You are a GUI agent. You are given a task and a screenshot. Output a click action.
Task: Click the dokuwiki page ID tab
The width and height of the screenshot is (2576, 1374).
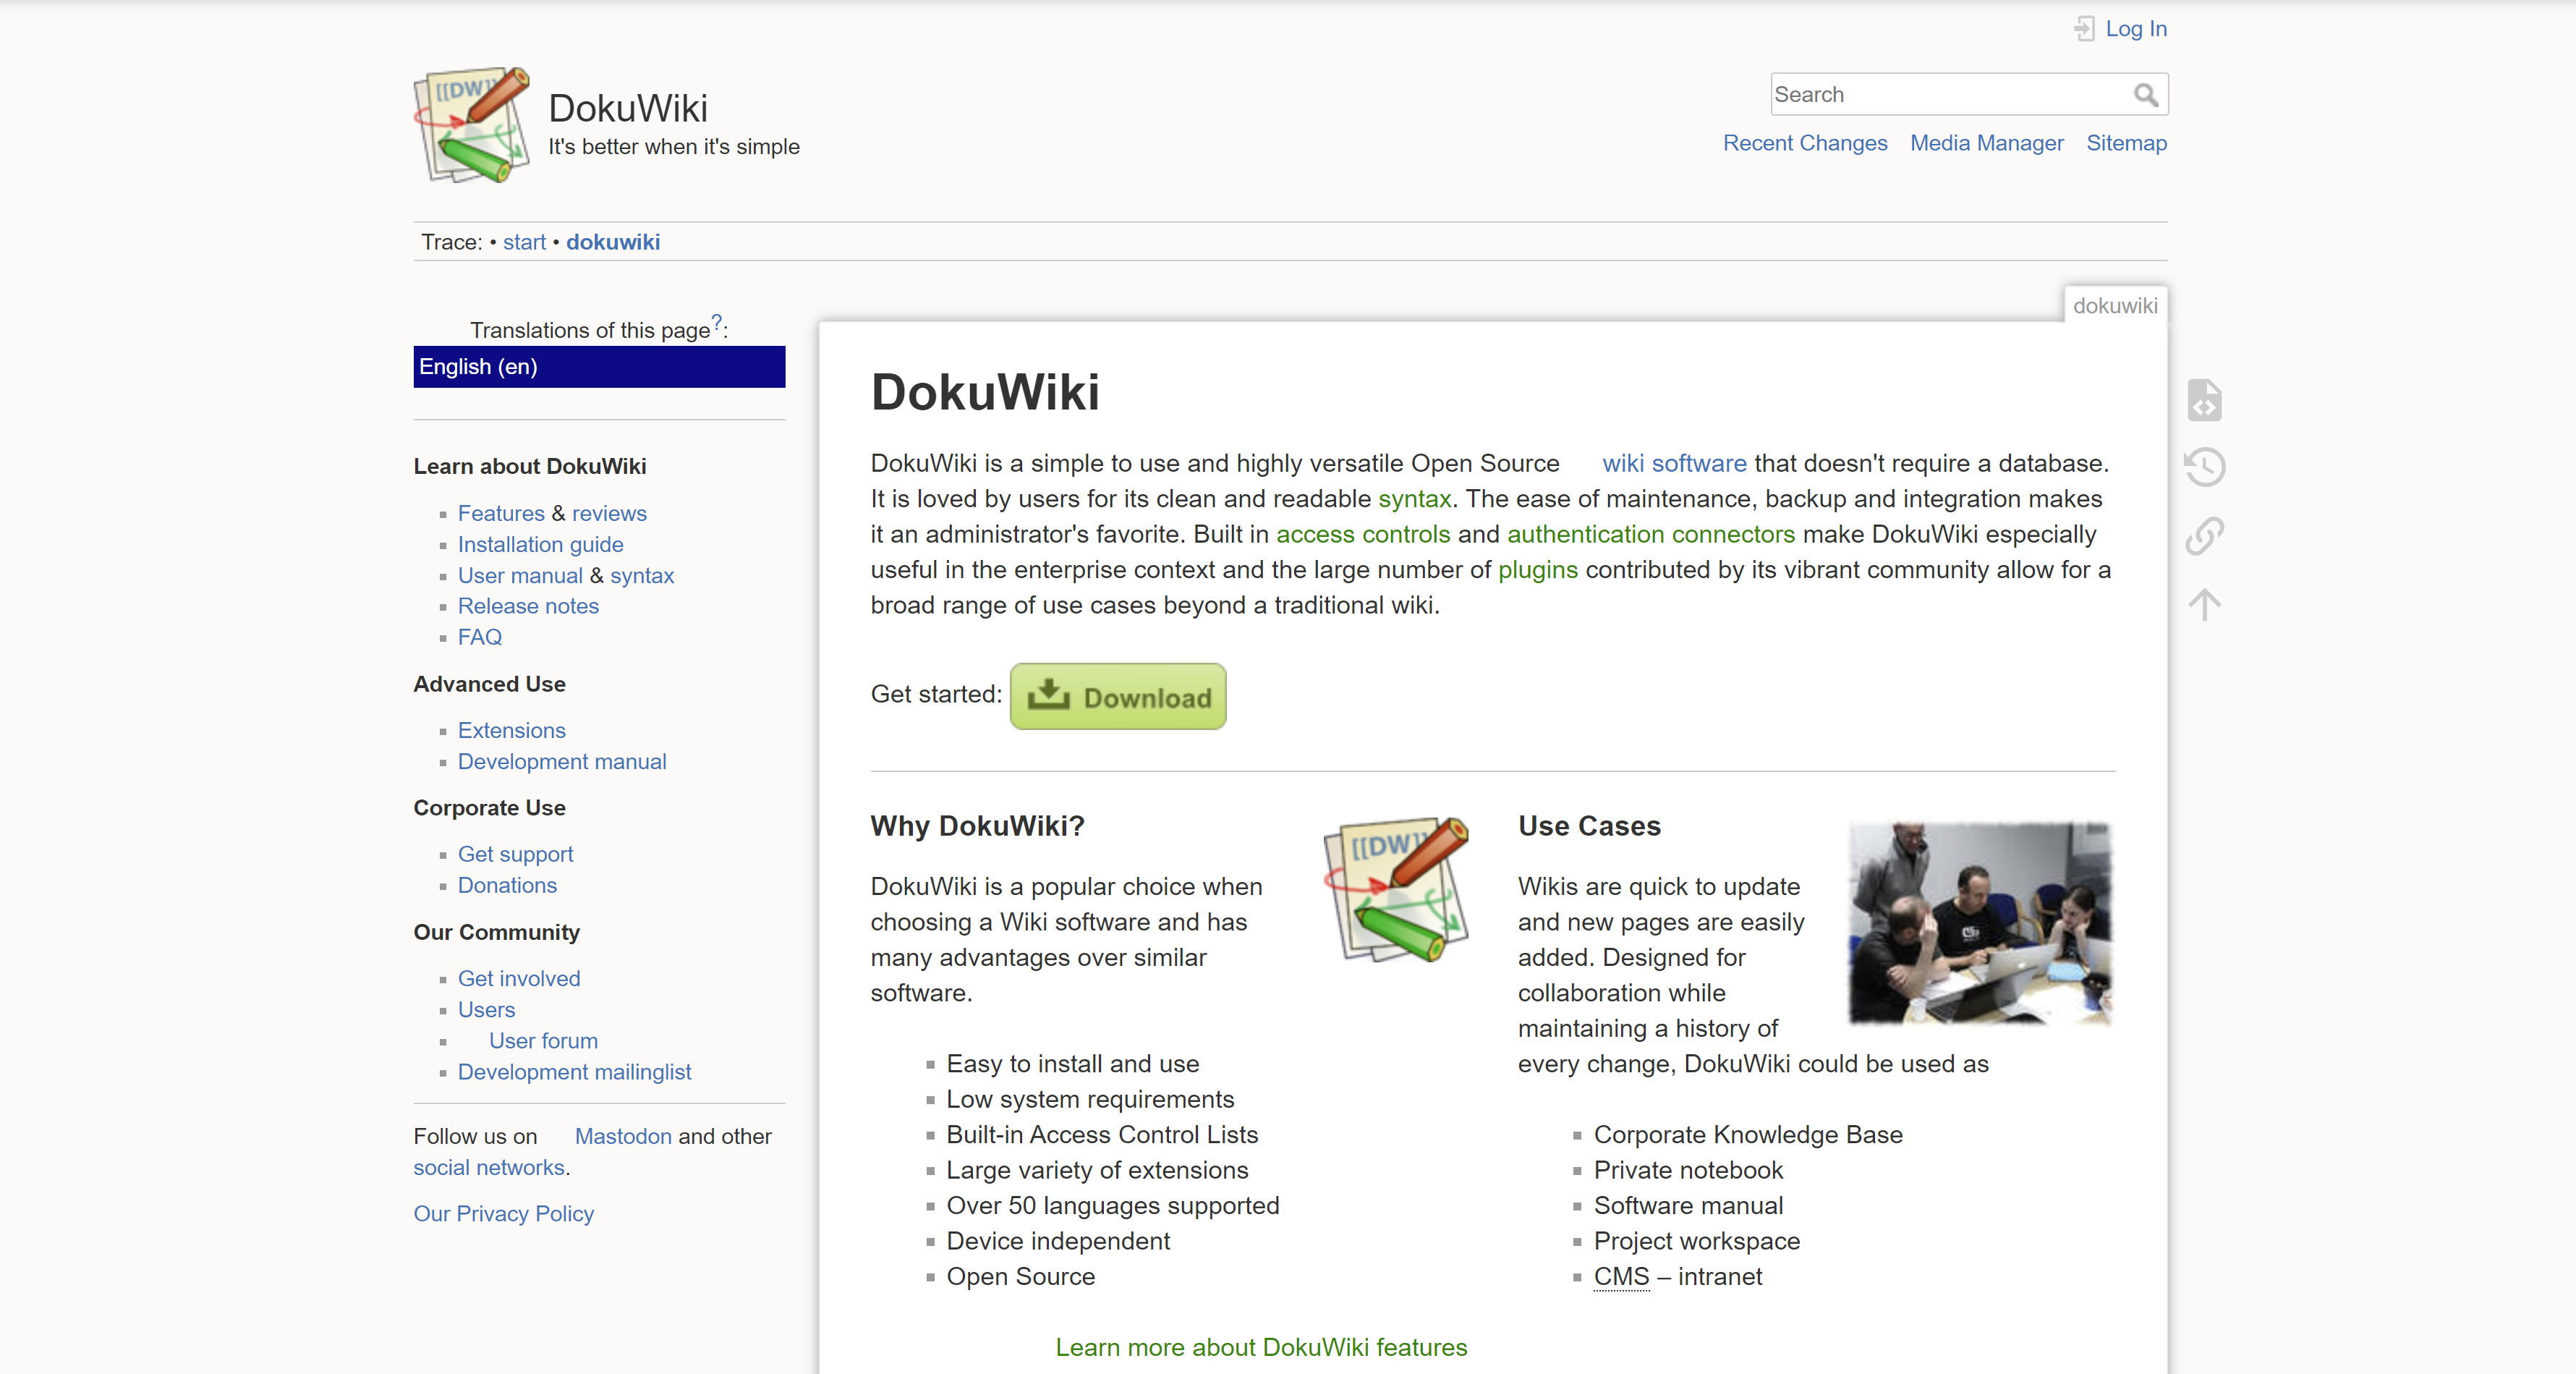coord(2115,305)
